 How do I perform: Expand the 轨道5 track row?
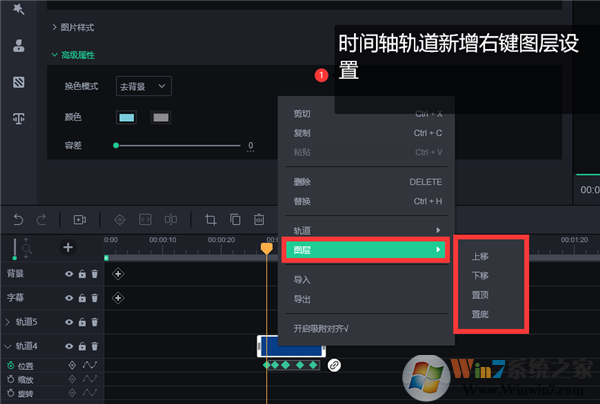tap(7, 322)
